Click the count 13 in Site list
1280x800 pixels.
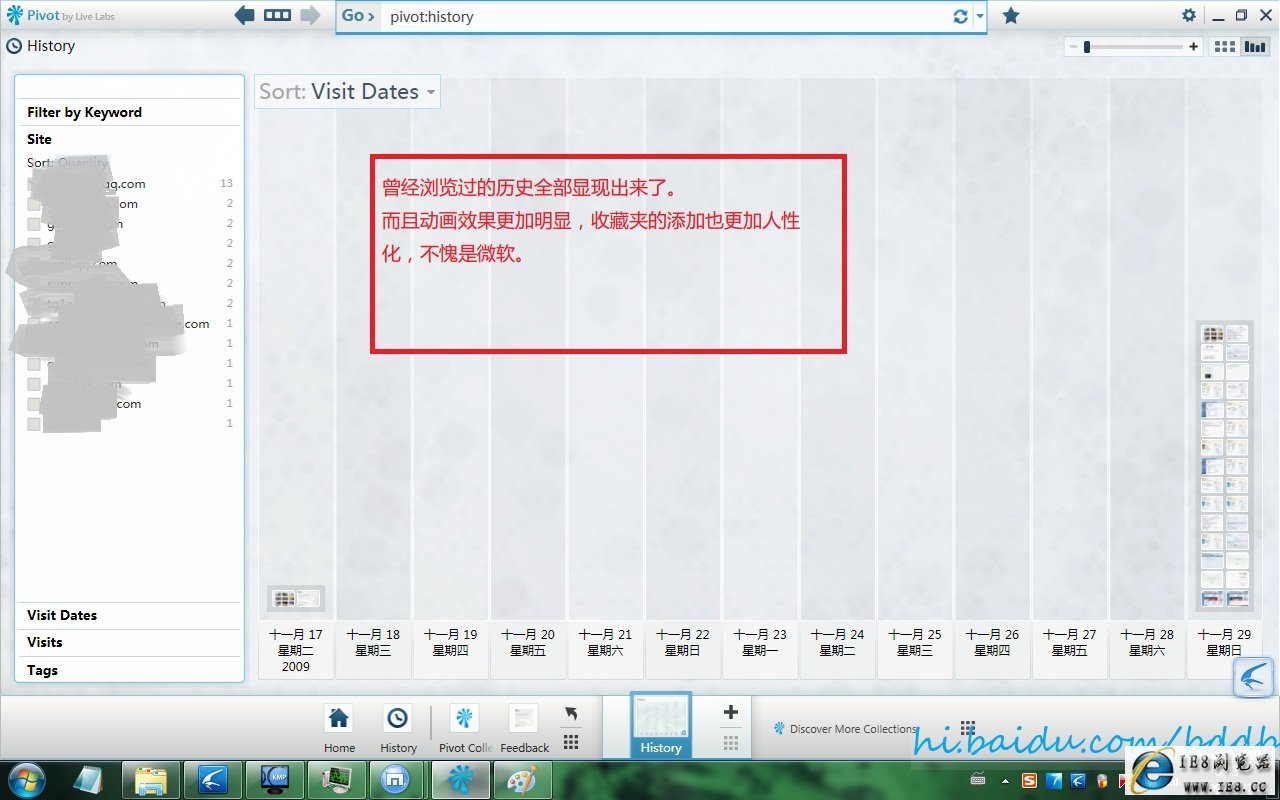pos(226,183)
